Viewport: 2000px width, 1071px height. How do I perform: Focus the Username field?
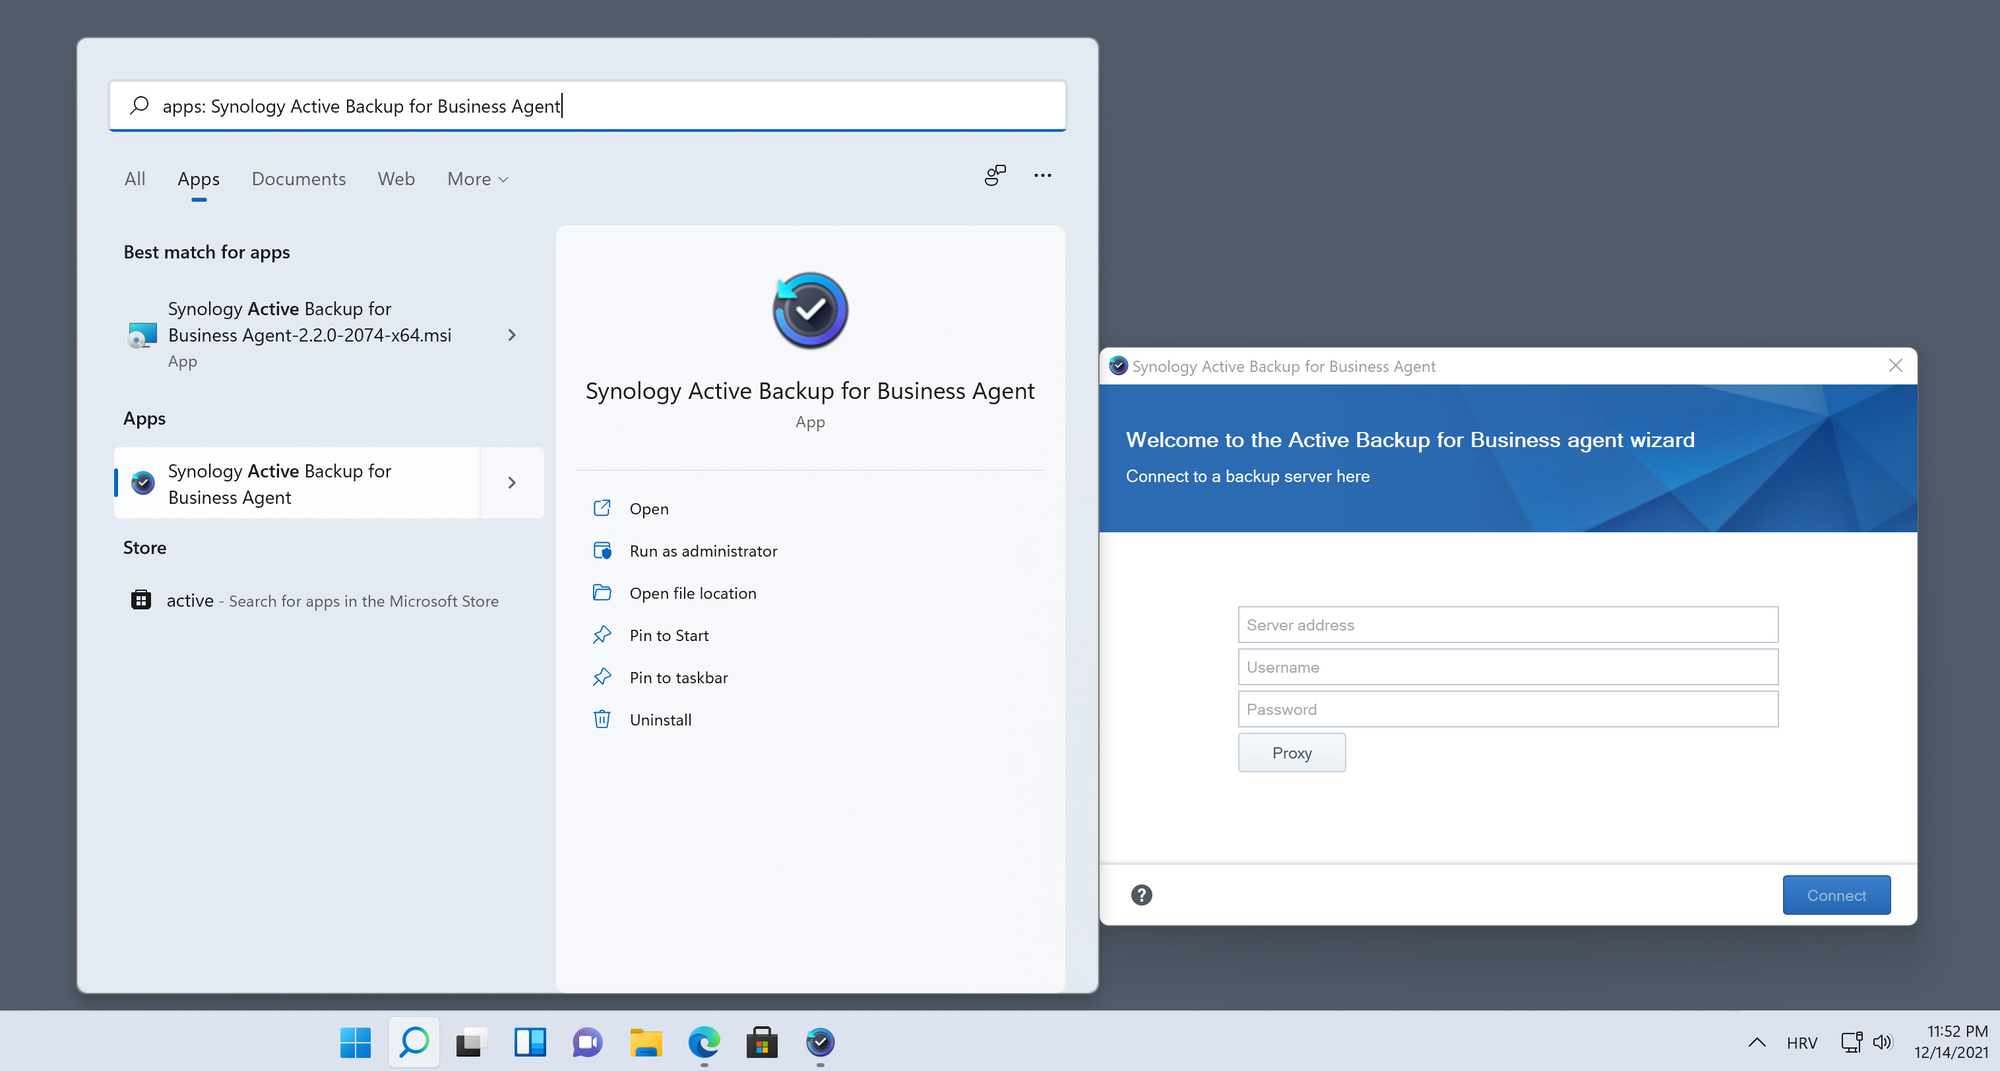tap(1508, 667)
